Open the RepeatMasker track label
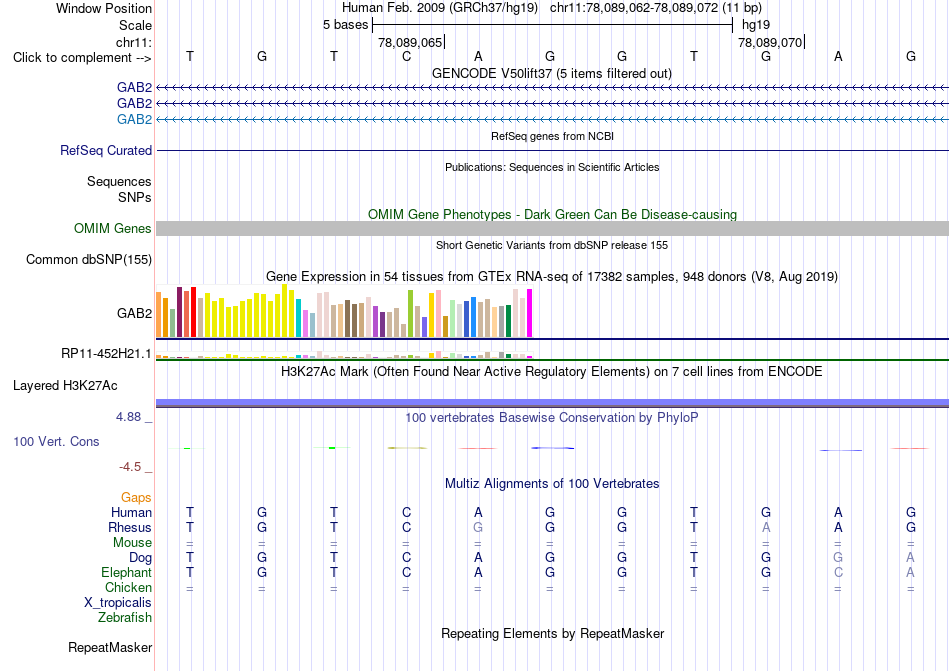This screenshot has height=671, width=950. pos(110,648)
